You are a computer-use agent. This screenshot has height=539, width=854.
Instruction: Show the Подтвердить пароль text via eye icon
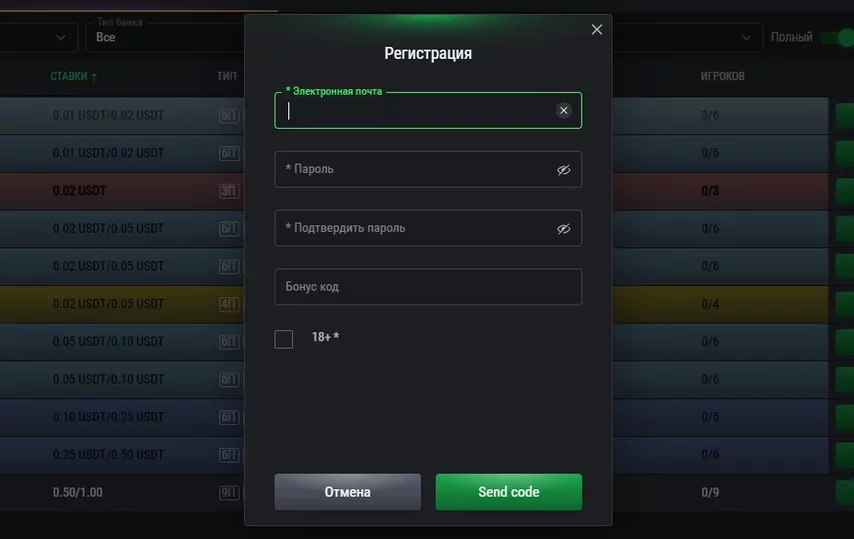click(564, 229)
